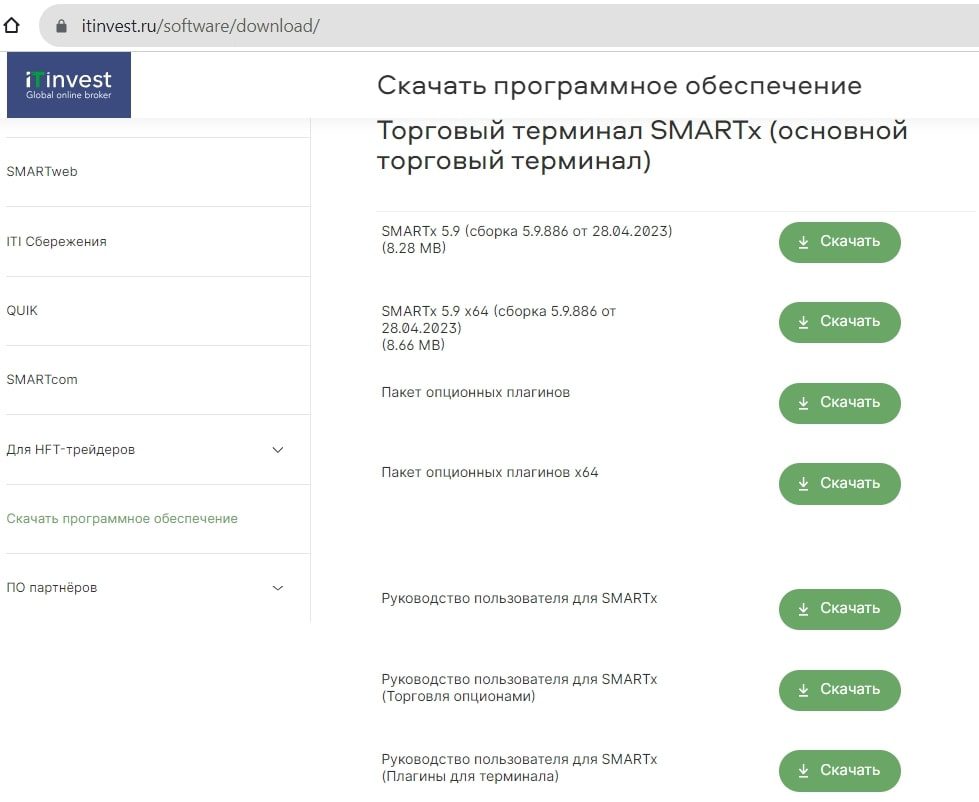Click text Руководство пользователя для SMARTx (Плагины для терминала)
Screen dimensions: 979x802
click(519, 768)
